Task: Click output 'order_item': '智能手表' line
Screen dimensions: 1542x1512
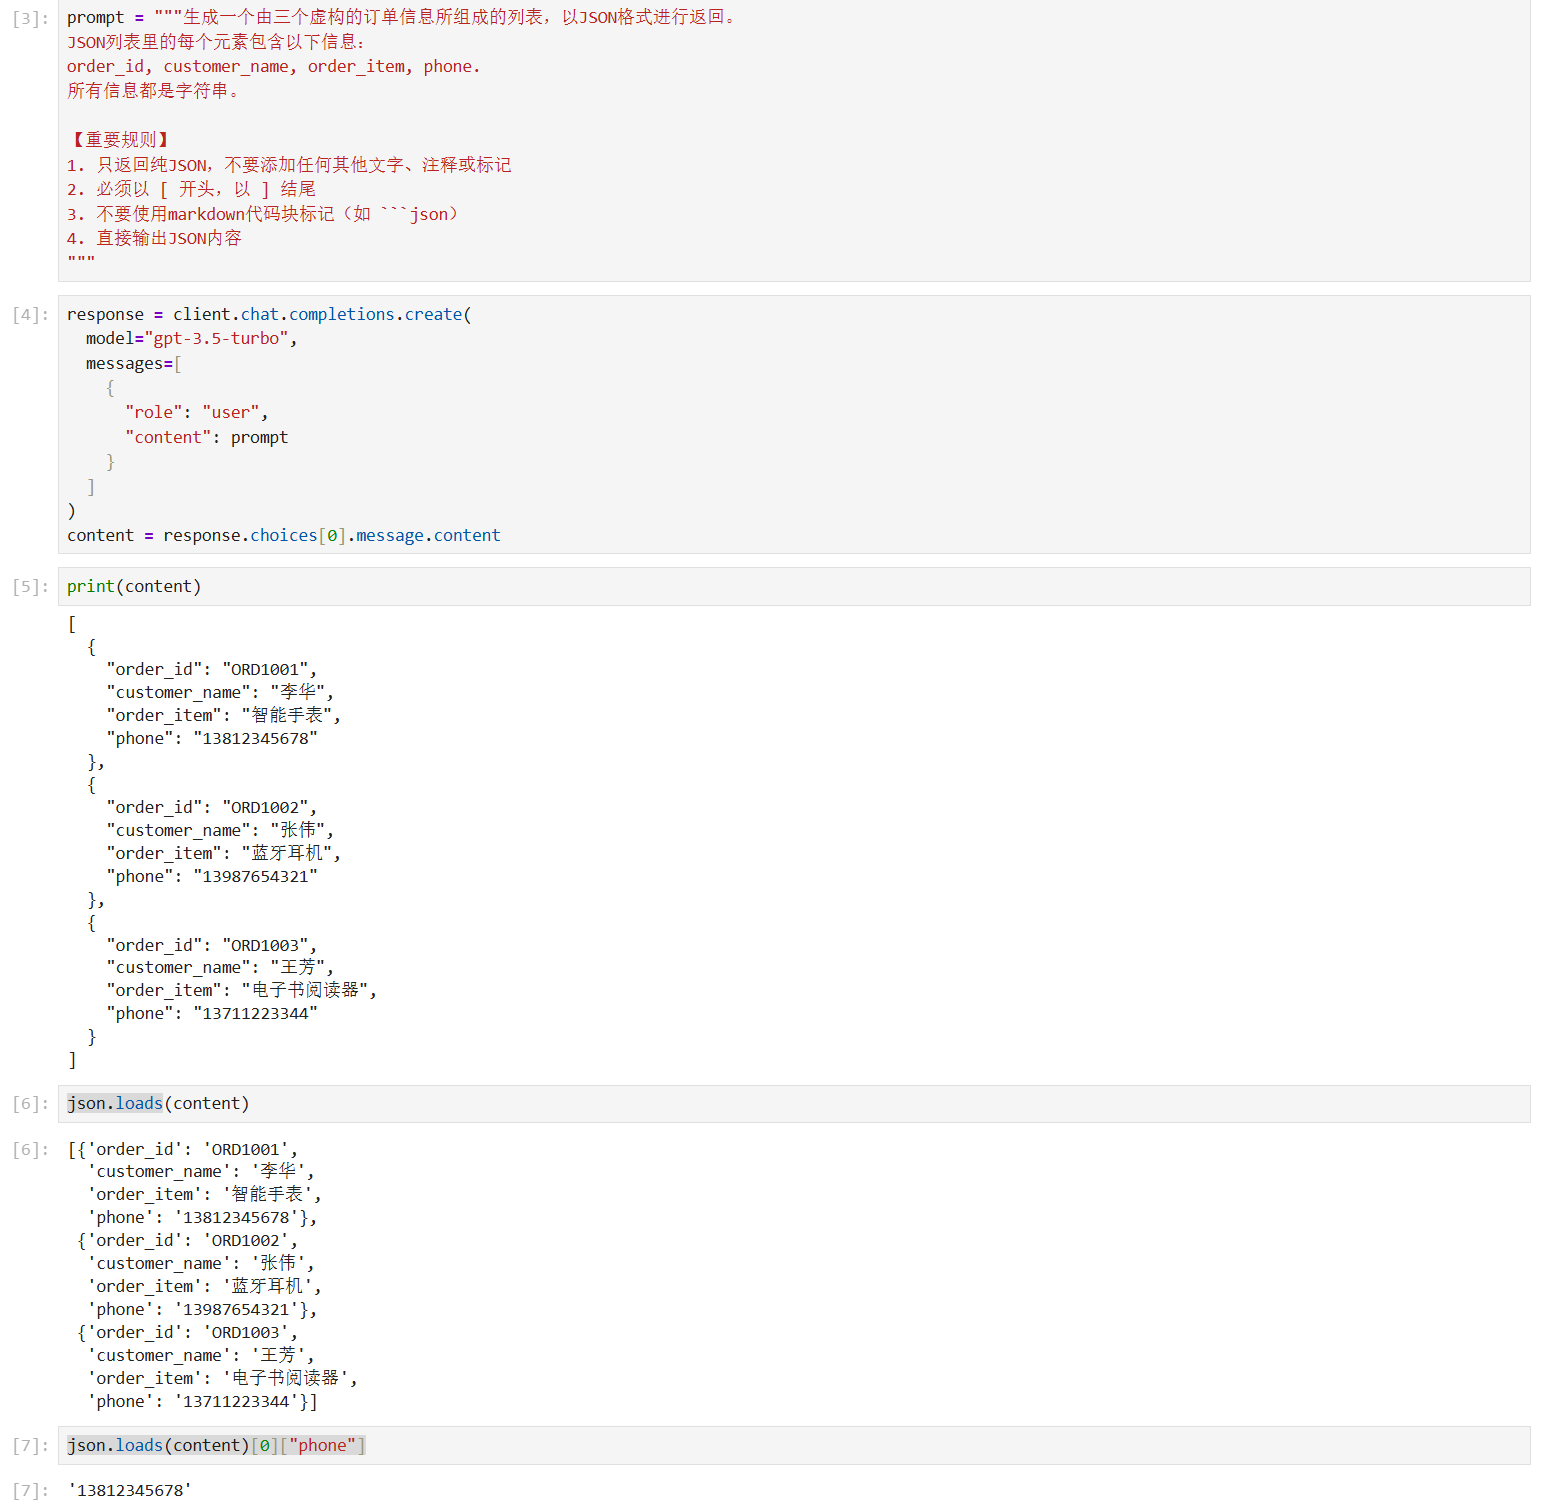Action: [x=204, y=1194]
